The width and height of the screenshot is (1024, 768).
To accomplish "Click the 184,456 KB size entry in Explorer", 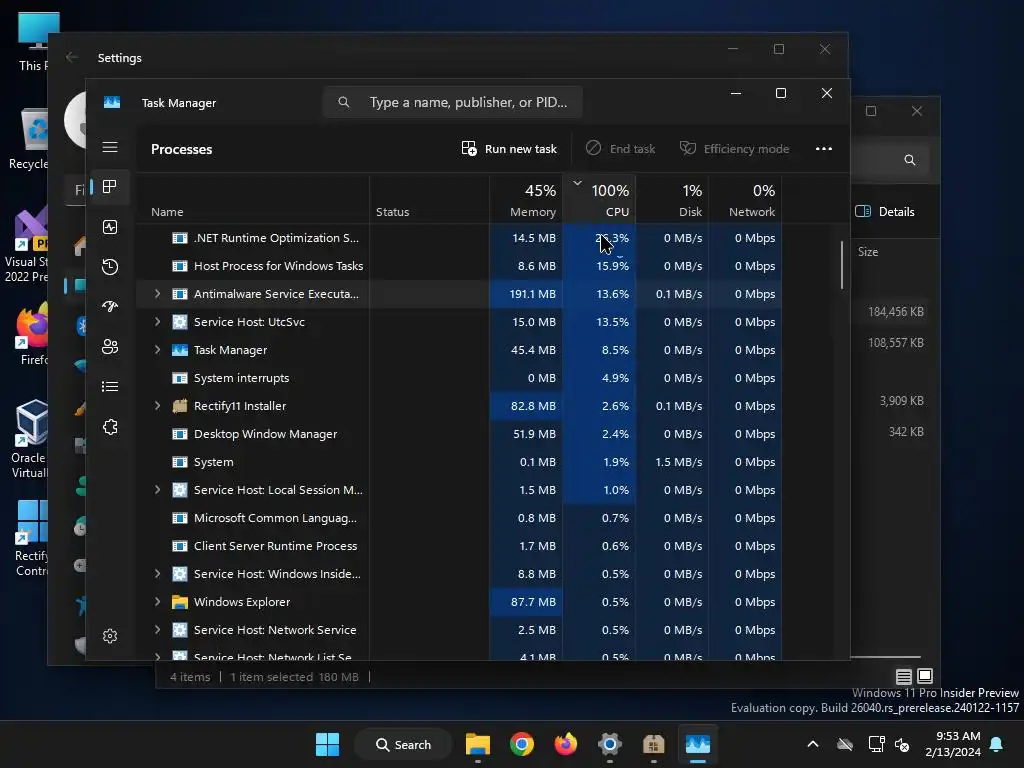I will coord(895,312).
